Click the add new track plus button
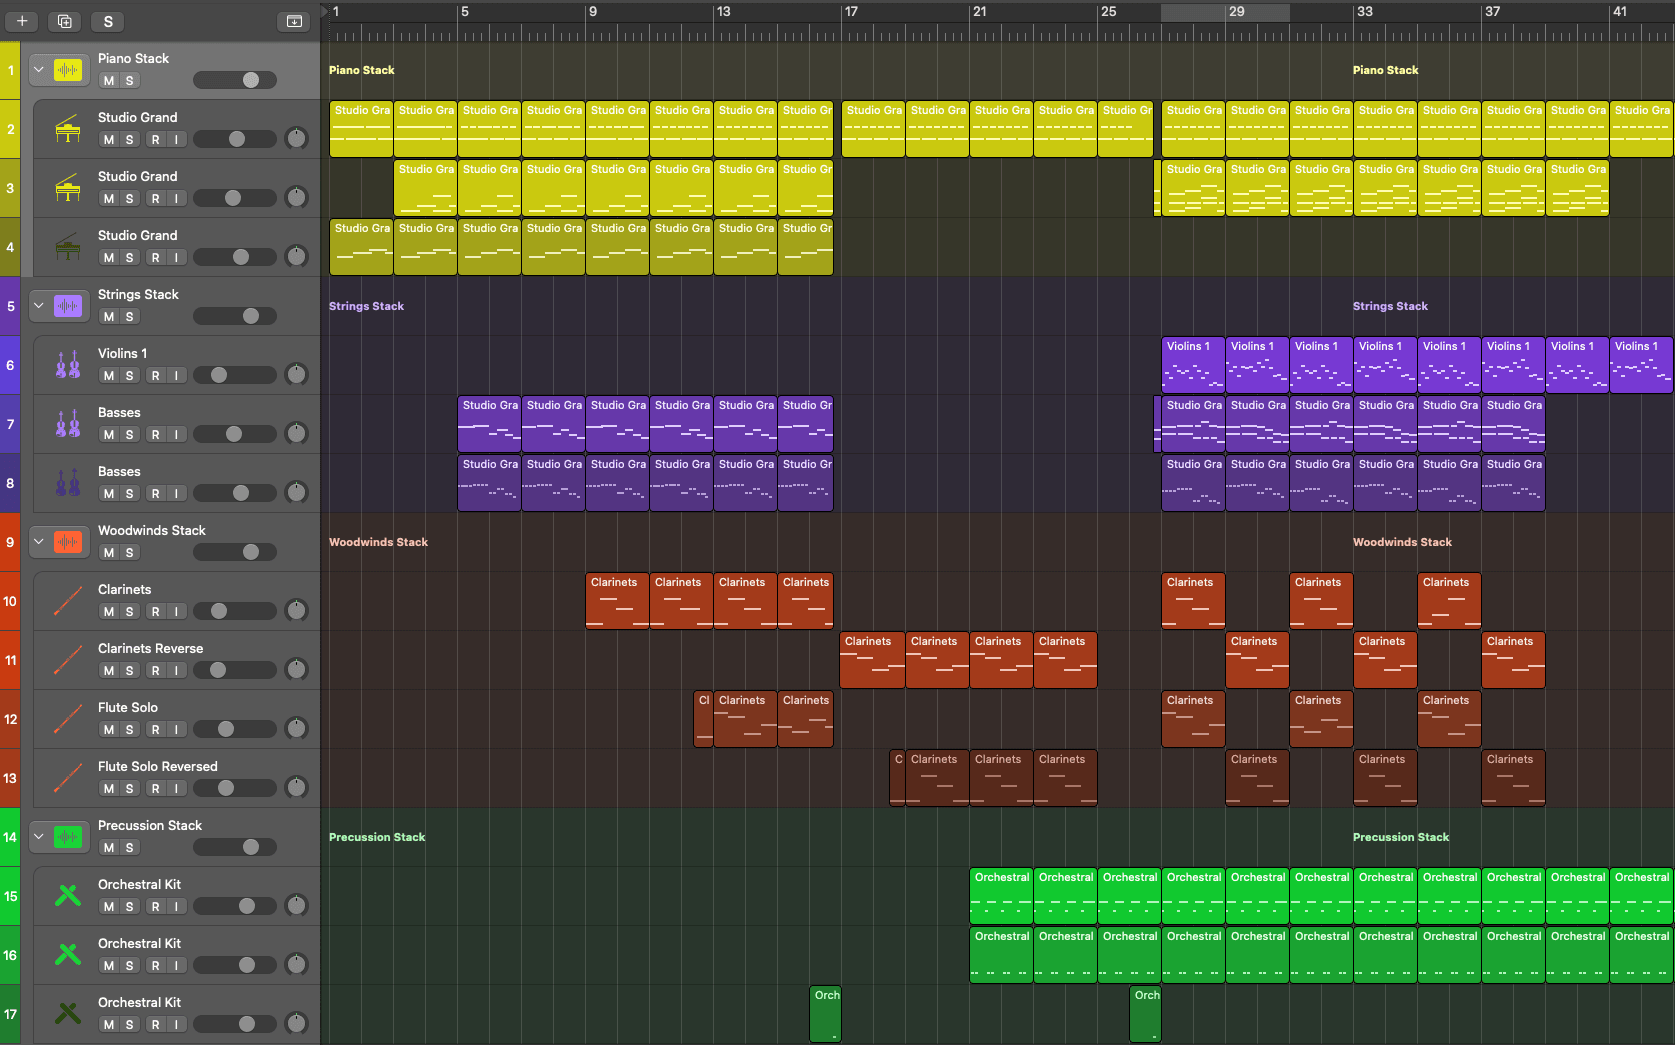Screen dimensions: 1675x1045 tap(22, 21)
